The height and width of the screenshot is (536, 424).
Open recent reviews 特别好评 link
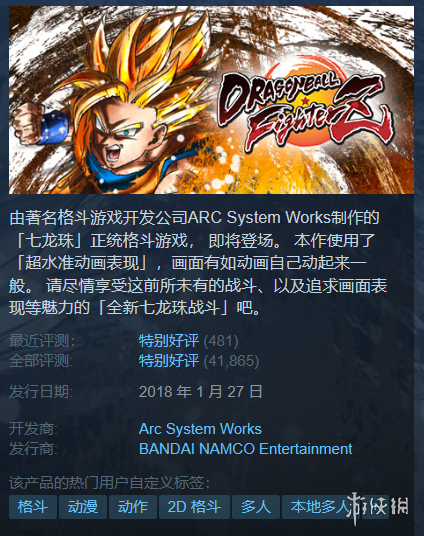click(169, 341)
